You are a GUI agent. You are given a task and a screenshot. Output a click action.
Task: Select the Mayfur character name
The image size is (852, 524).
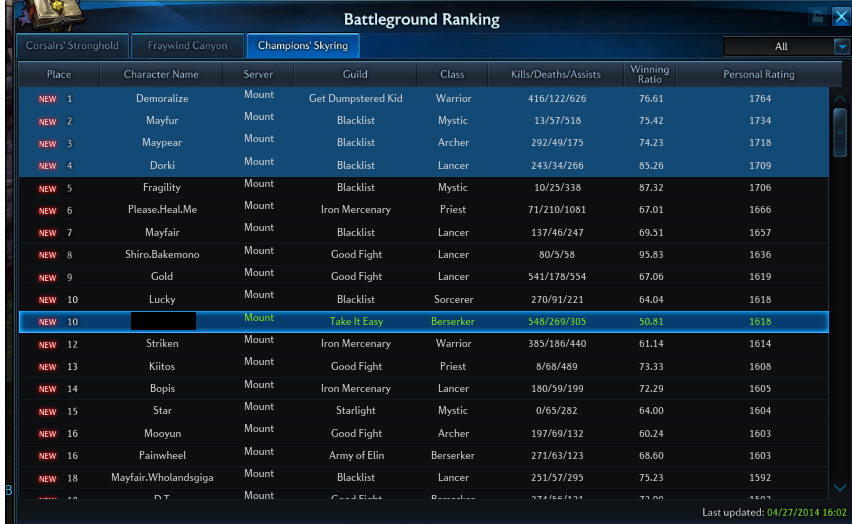162,121
